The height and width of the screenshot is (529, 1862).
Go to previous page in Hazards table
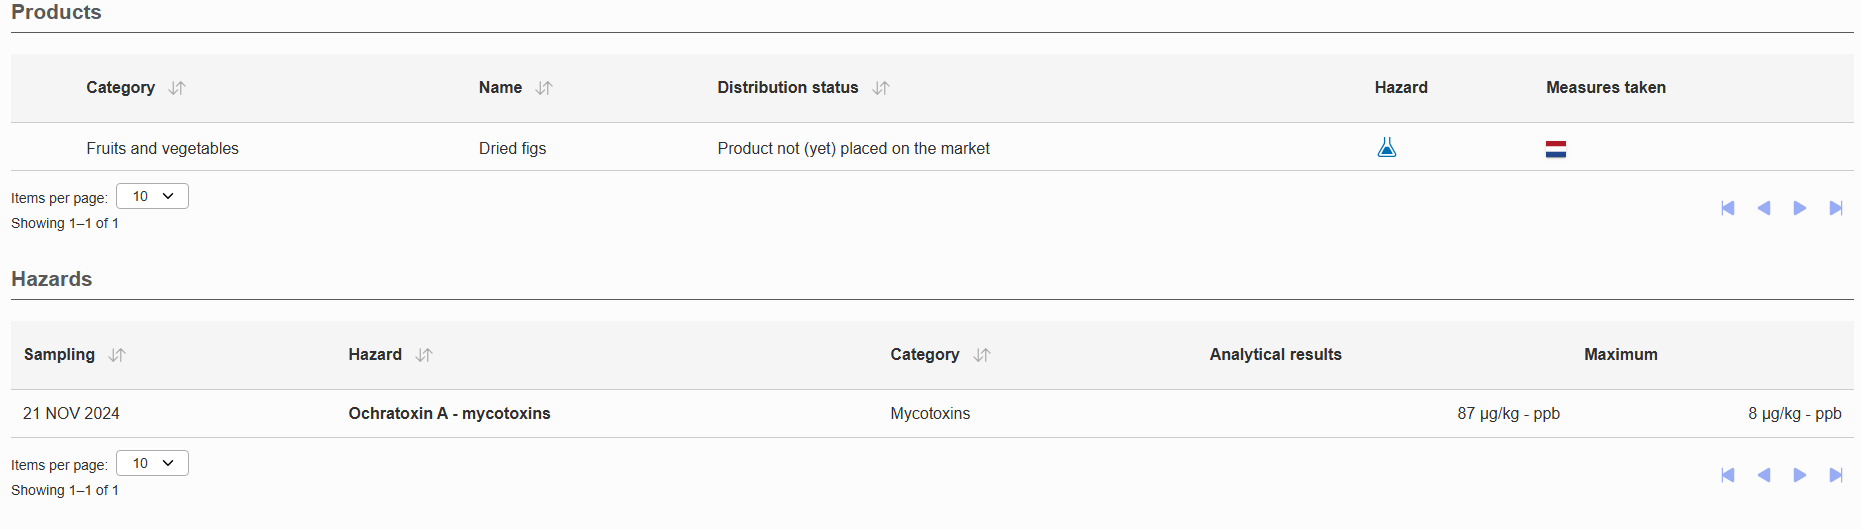(x=1763, y=475)
